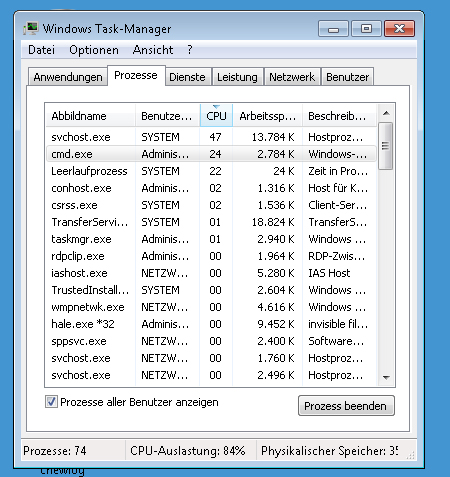The image size is (450, 477).
Task: Sort by the Arbeitsspeicher column header
Action: click(x=267, y=116)
